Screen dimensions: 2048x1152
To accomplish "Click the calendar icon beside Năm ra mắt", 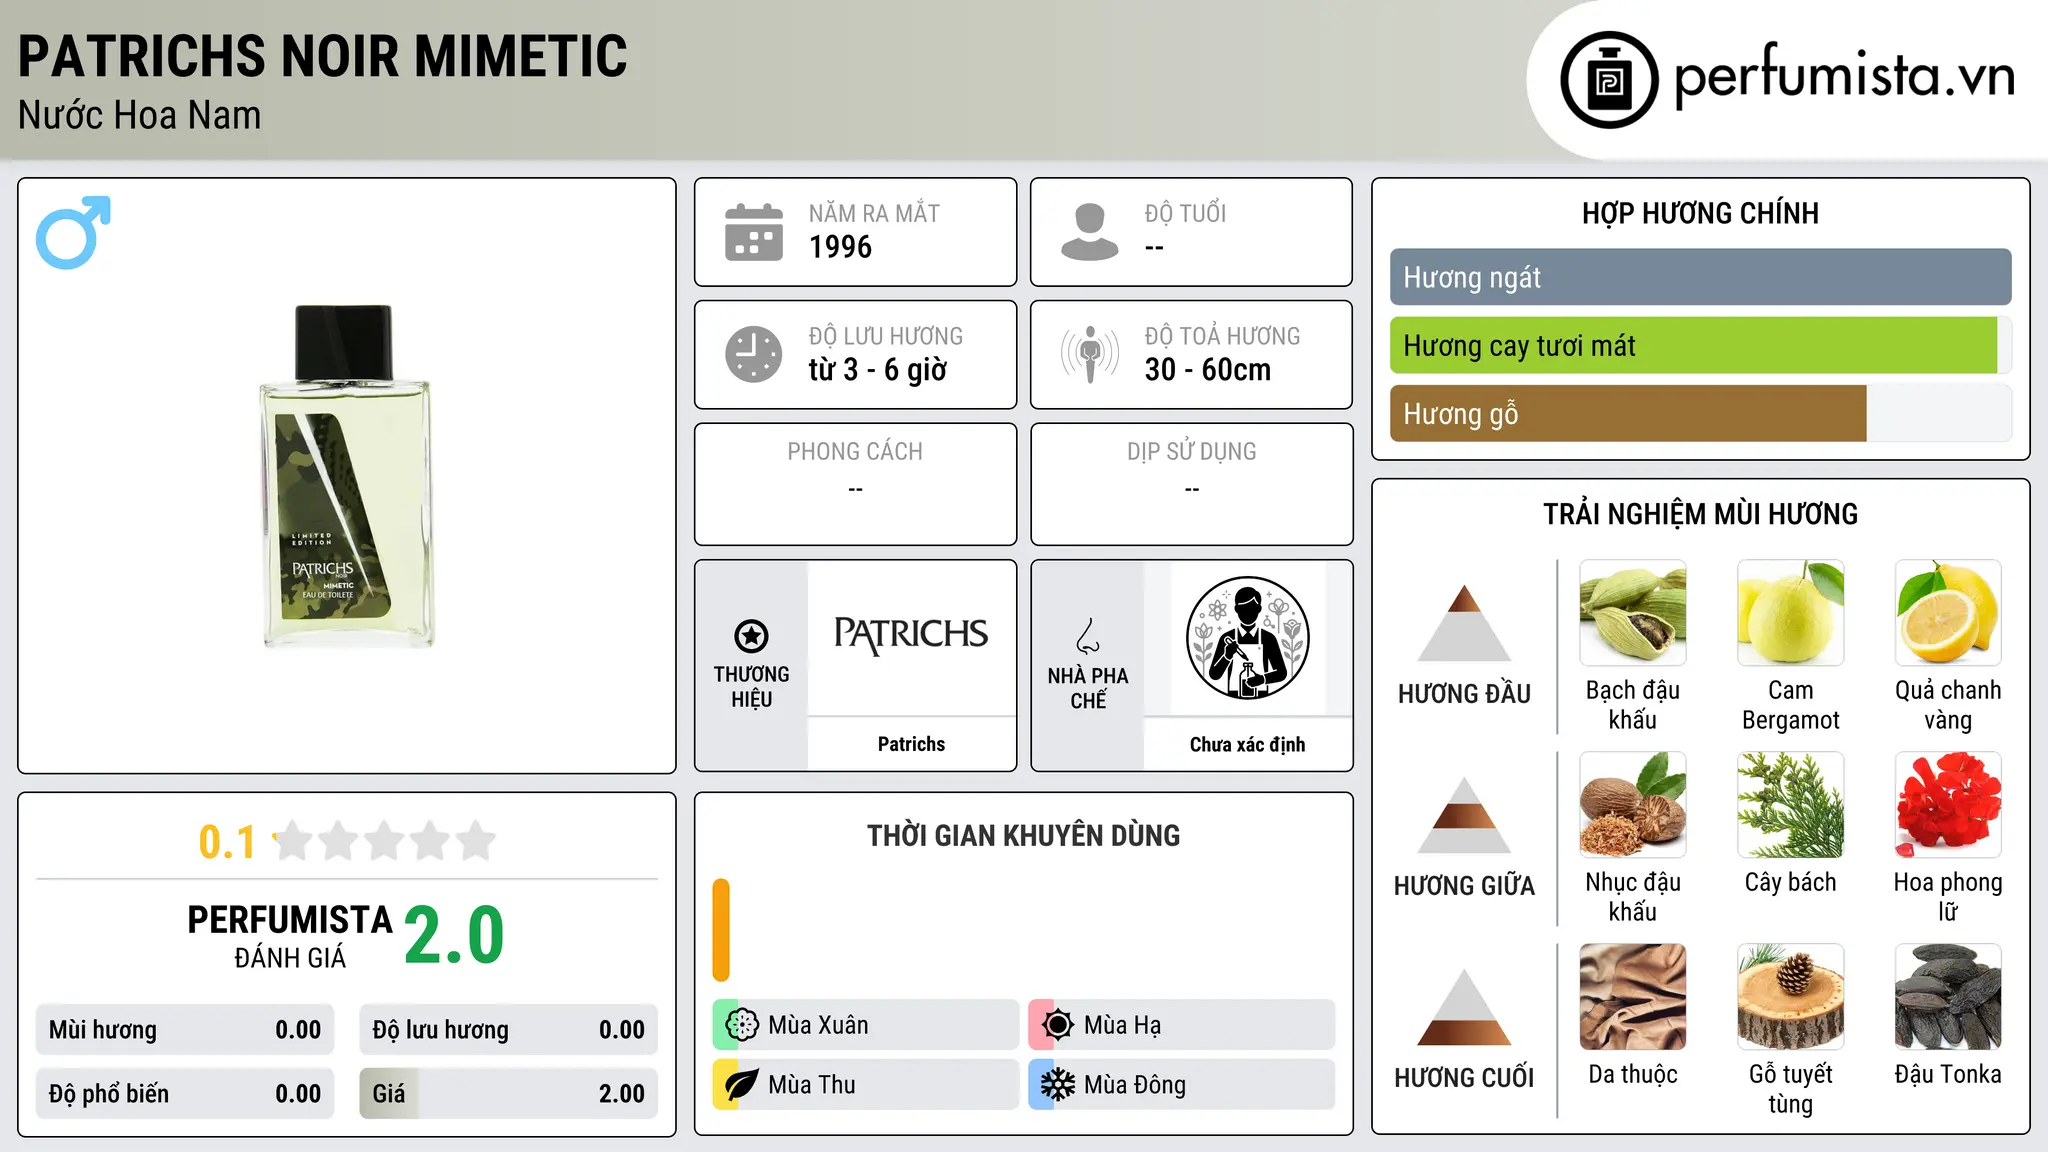I will tap(754, 232).
